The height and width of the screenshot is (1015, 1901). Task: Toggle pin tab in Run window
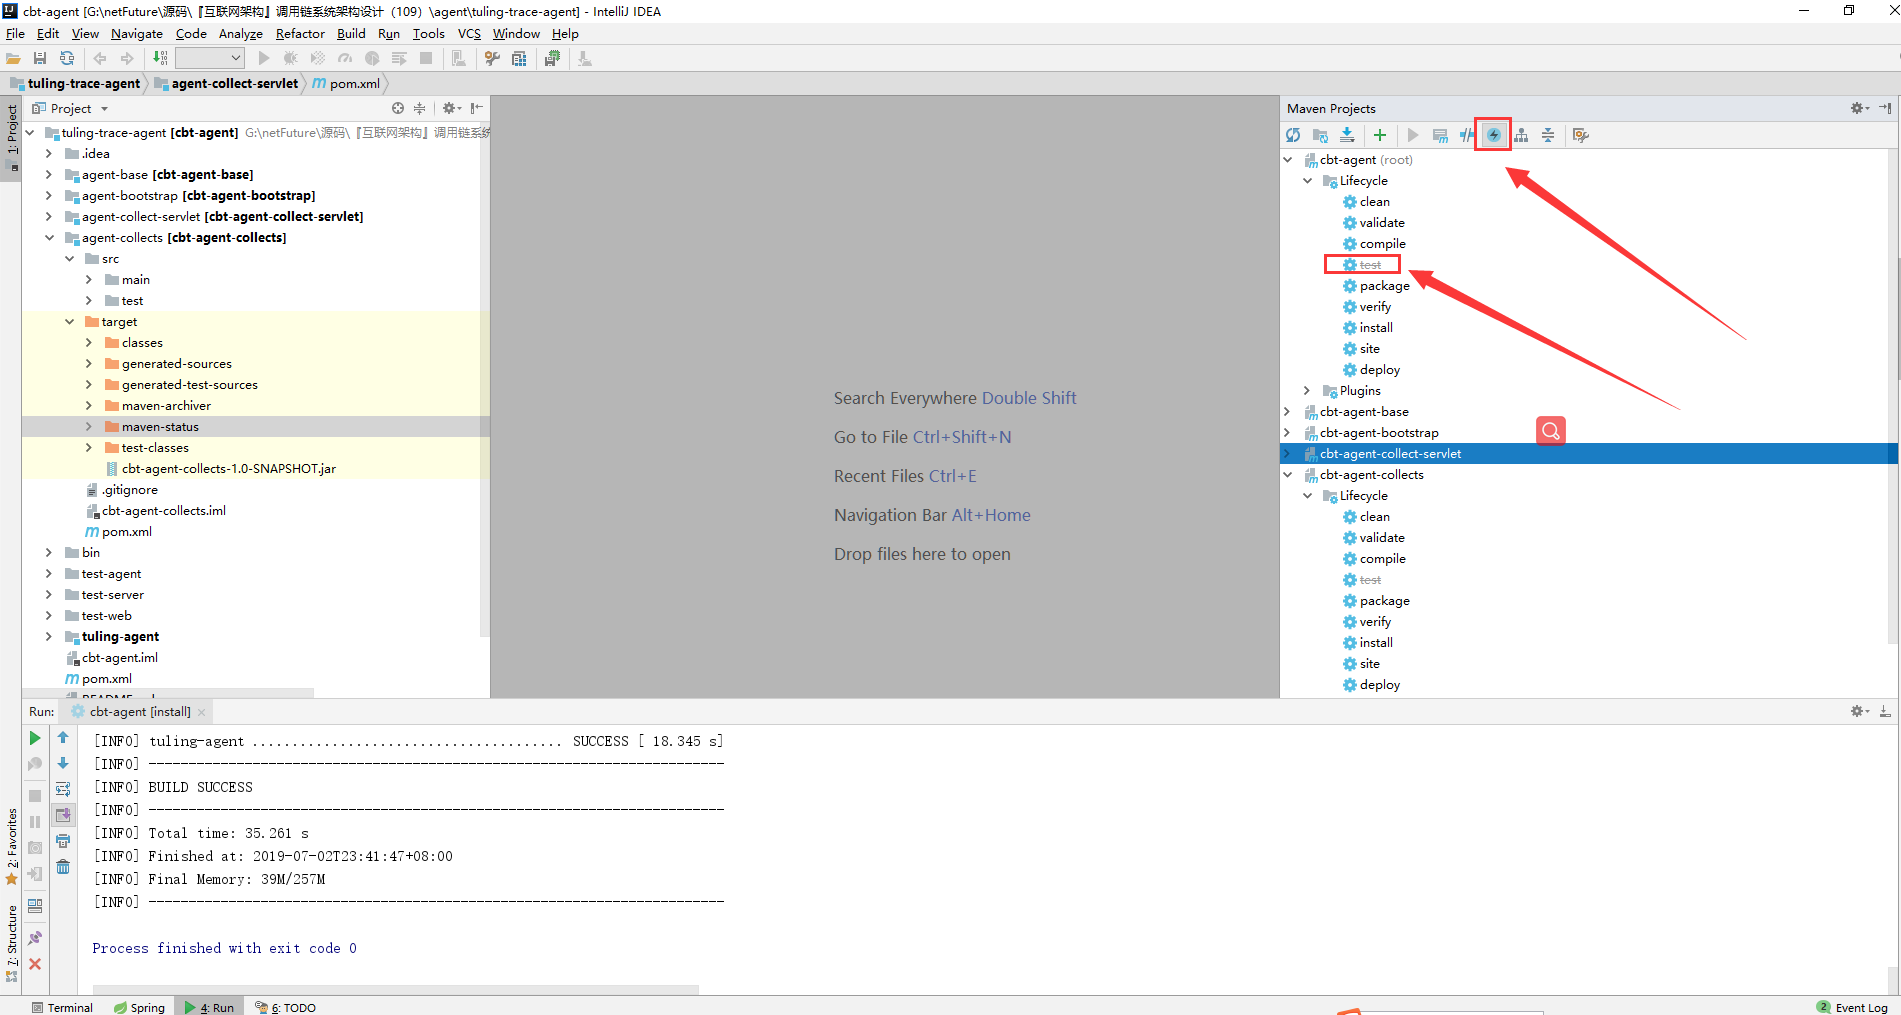[x=35, y=938]
